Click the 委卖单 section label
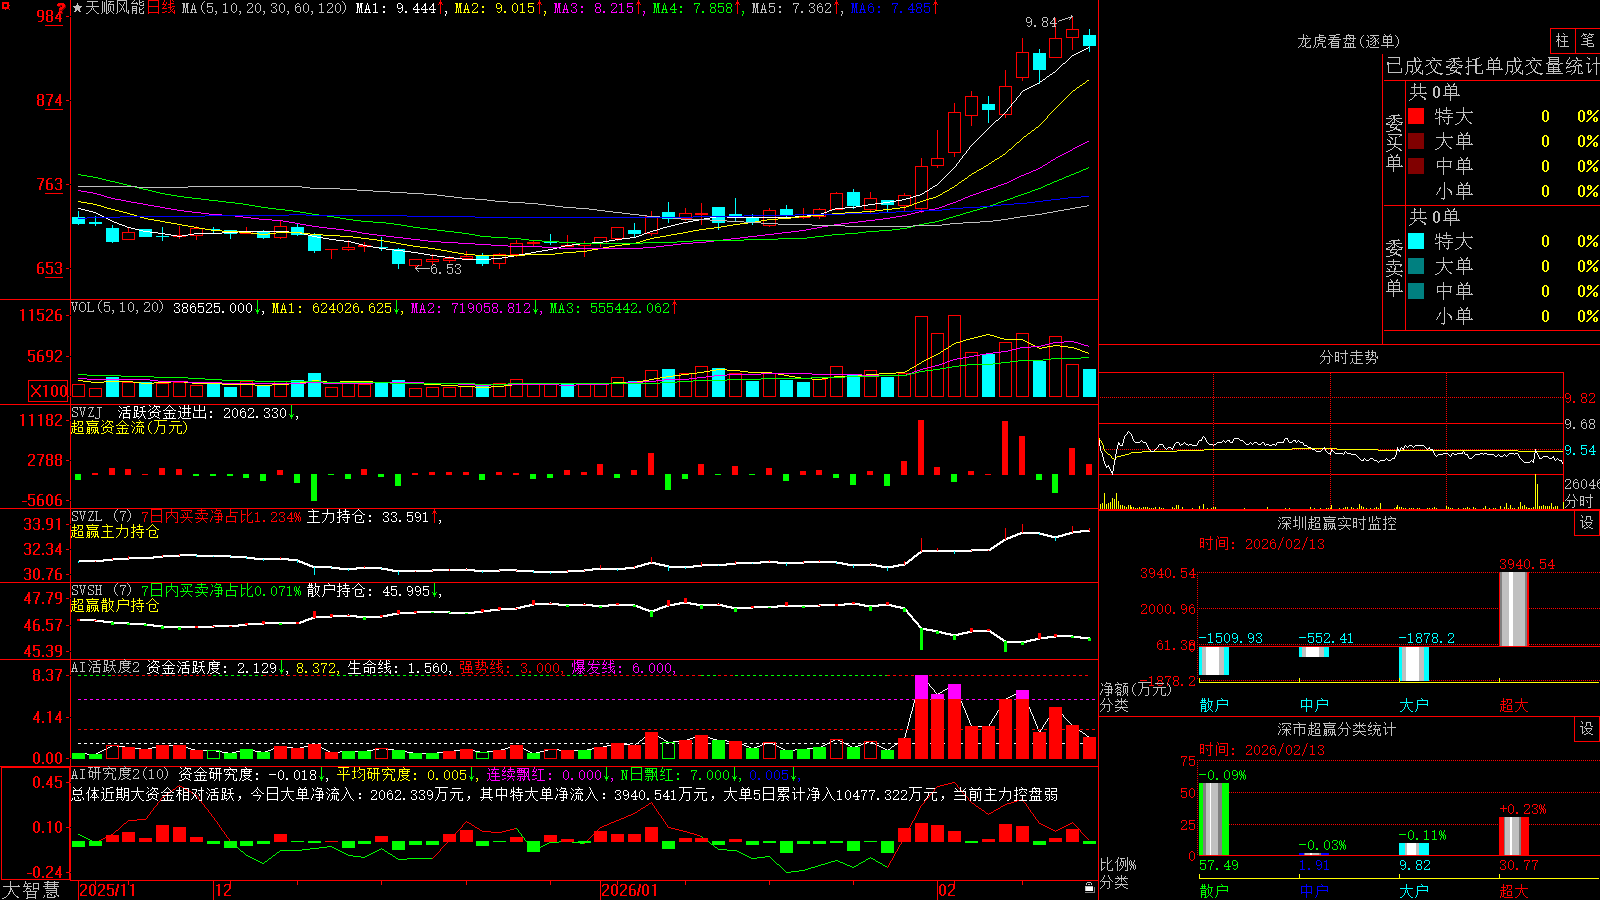1600x900 pixels. (x=1394, y=267)
